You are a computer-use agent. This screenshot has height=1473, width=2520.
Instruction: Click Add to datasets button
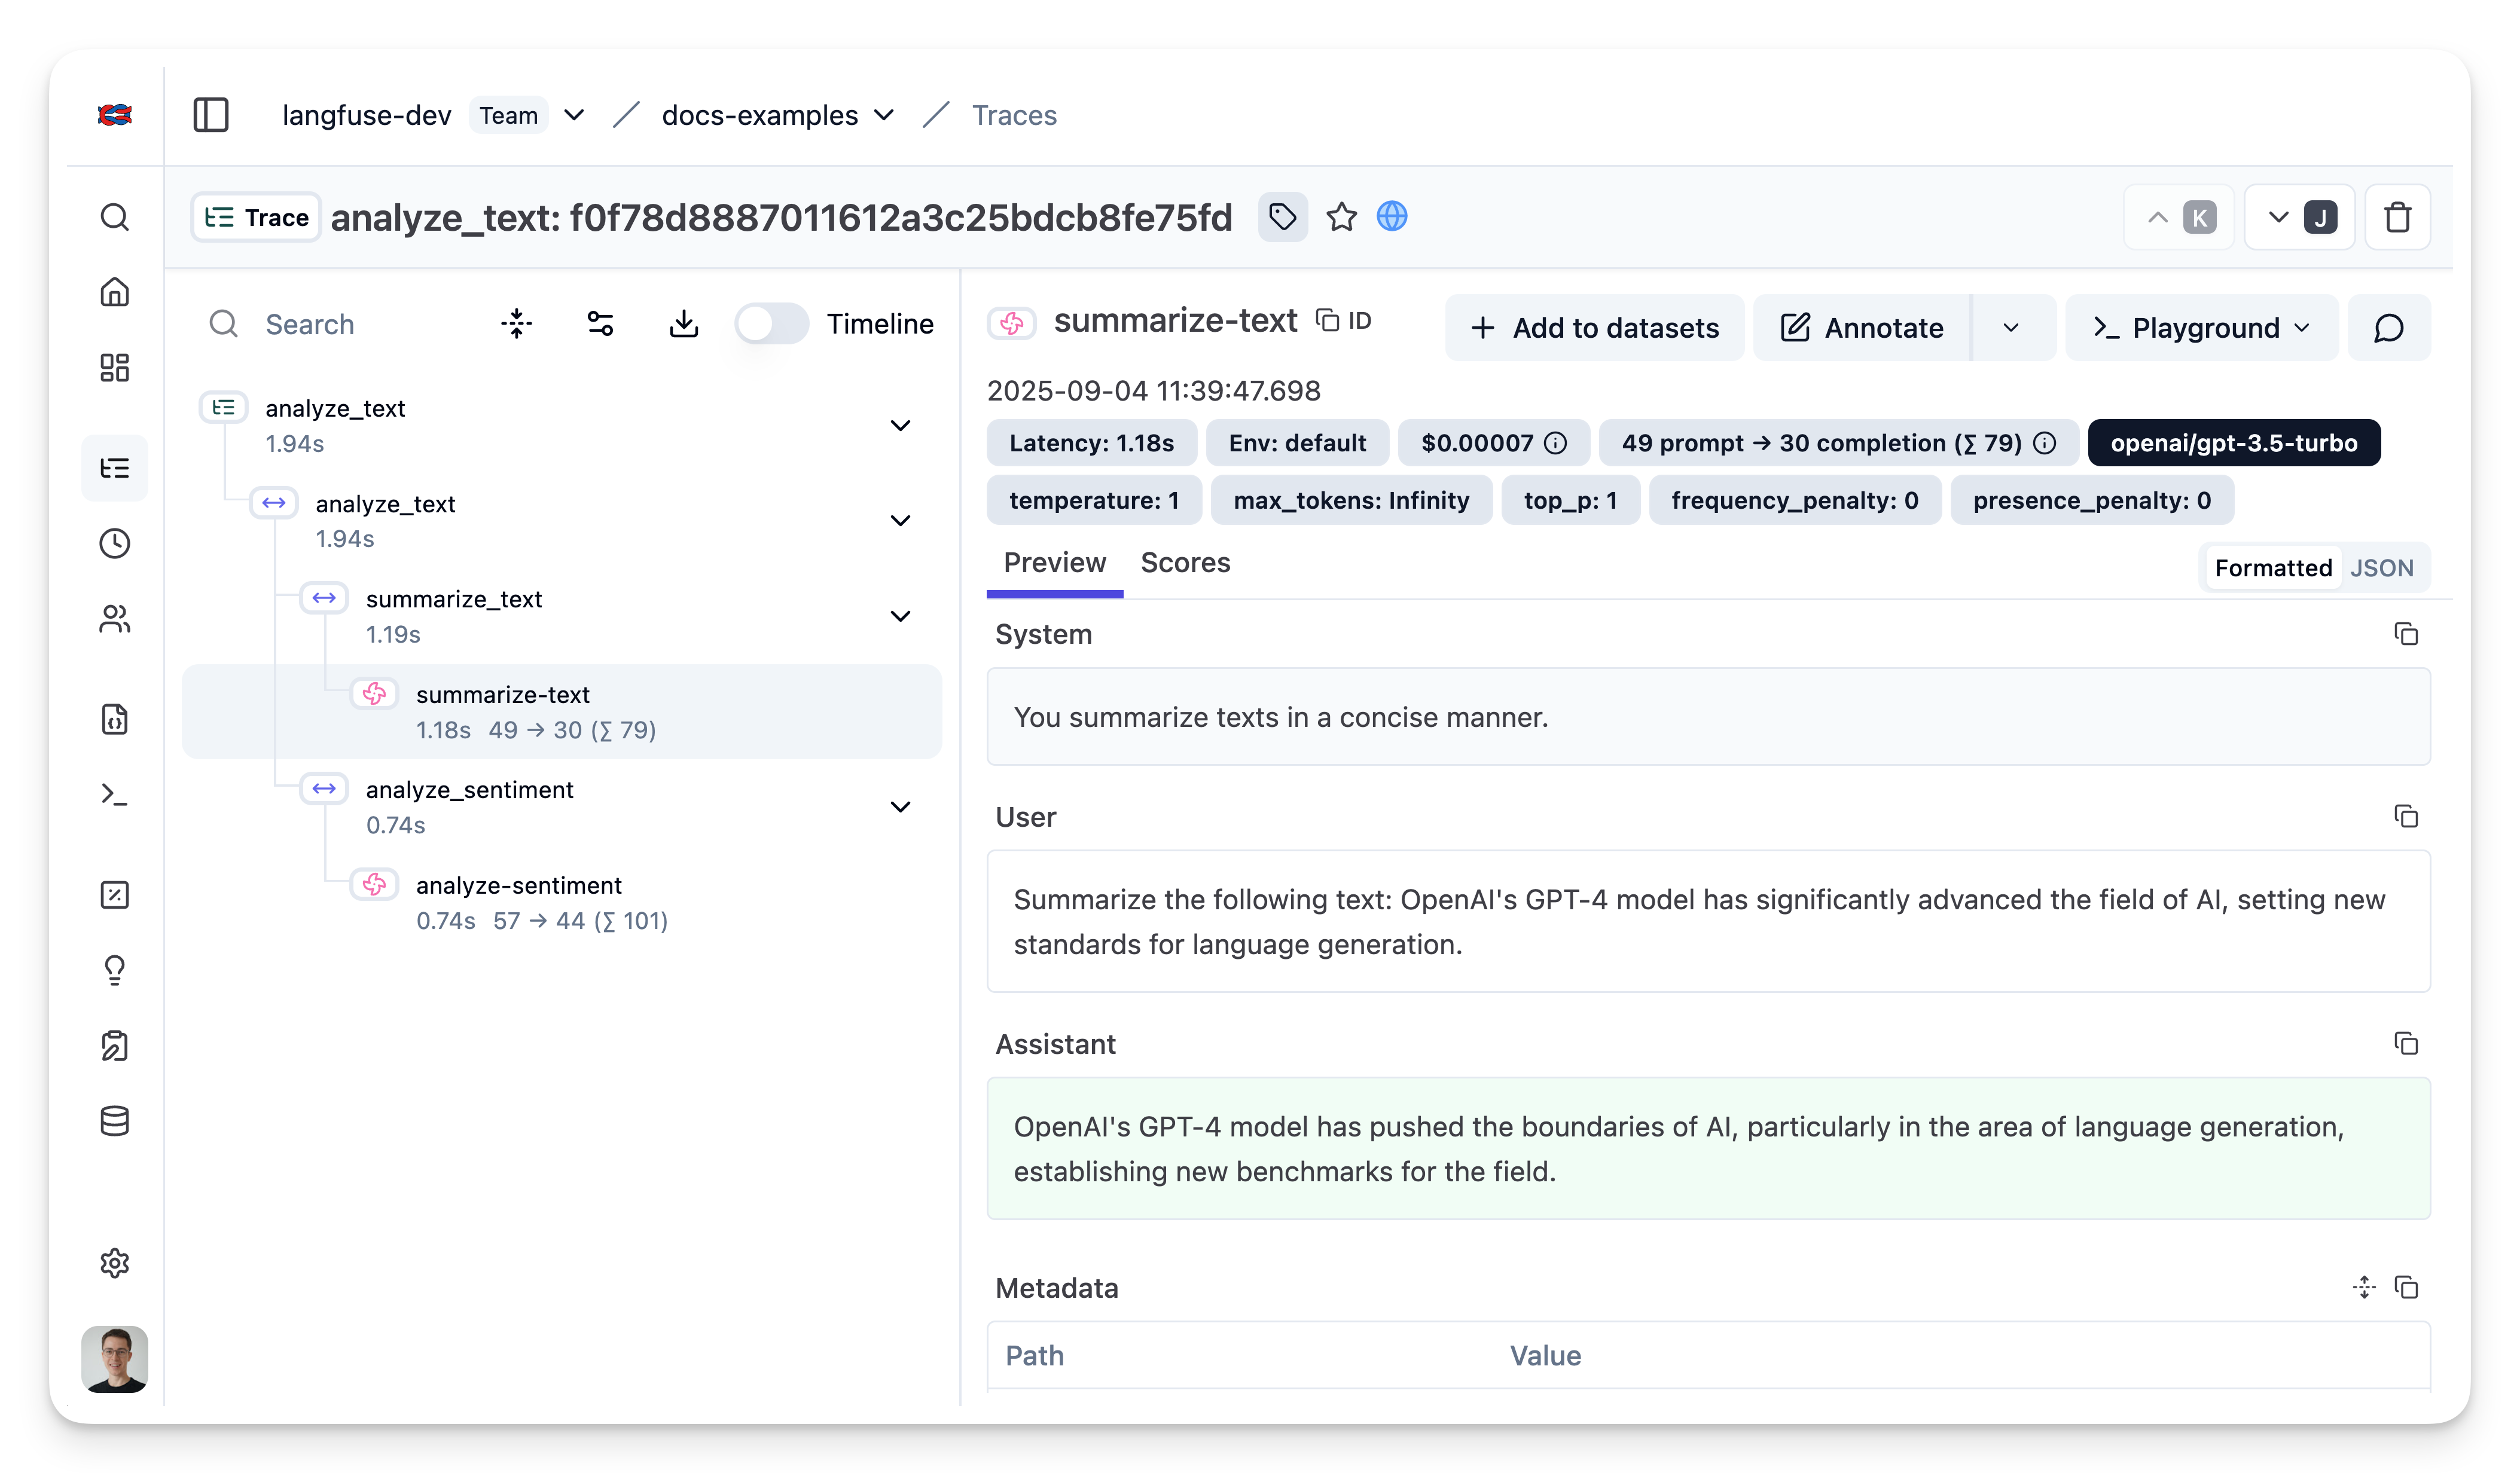tap(1594, 328)
